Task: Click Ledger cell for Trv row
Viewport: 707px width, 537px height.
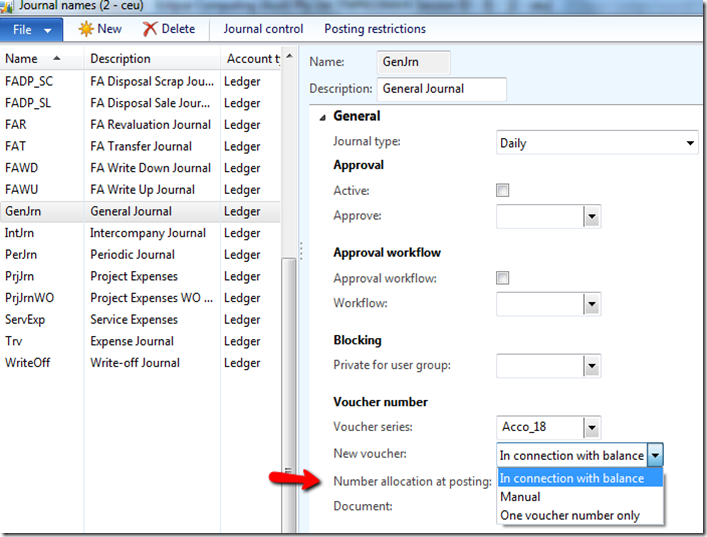Action: 242,341
